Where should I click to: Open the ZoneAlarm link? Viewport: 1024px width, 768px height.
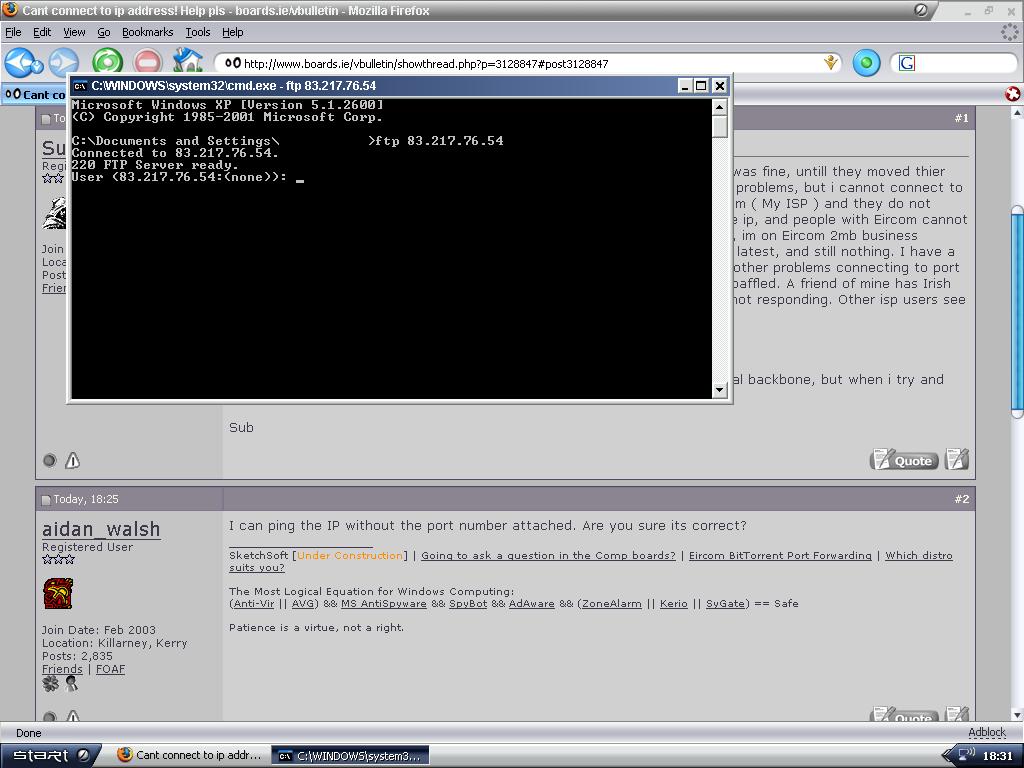[x=612, y=604]
